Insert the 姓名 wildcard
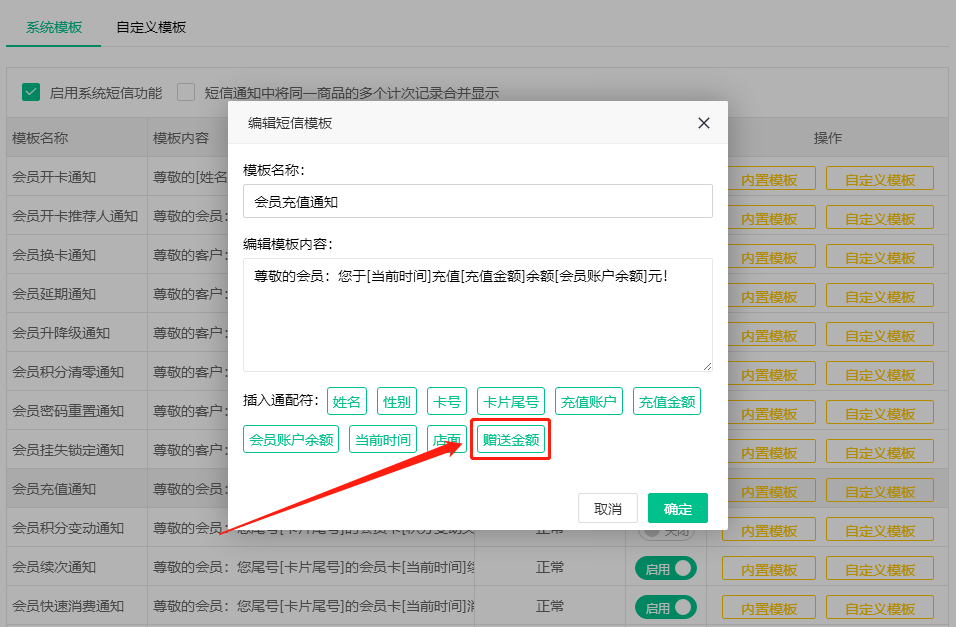956x627 pixels. (347, 402)
